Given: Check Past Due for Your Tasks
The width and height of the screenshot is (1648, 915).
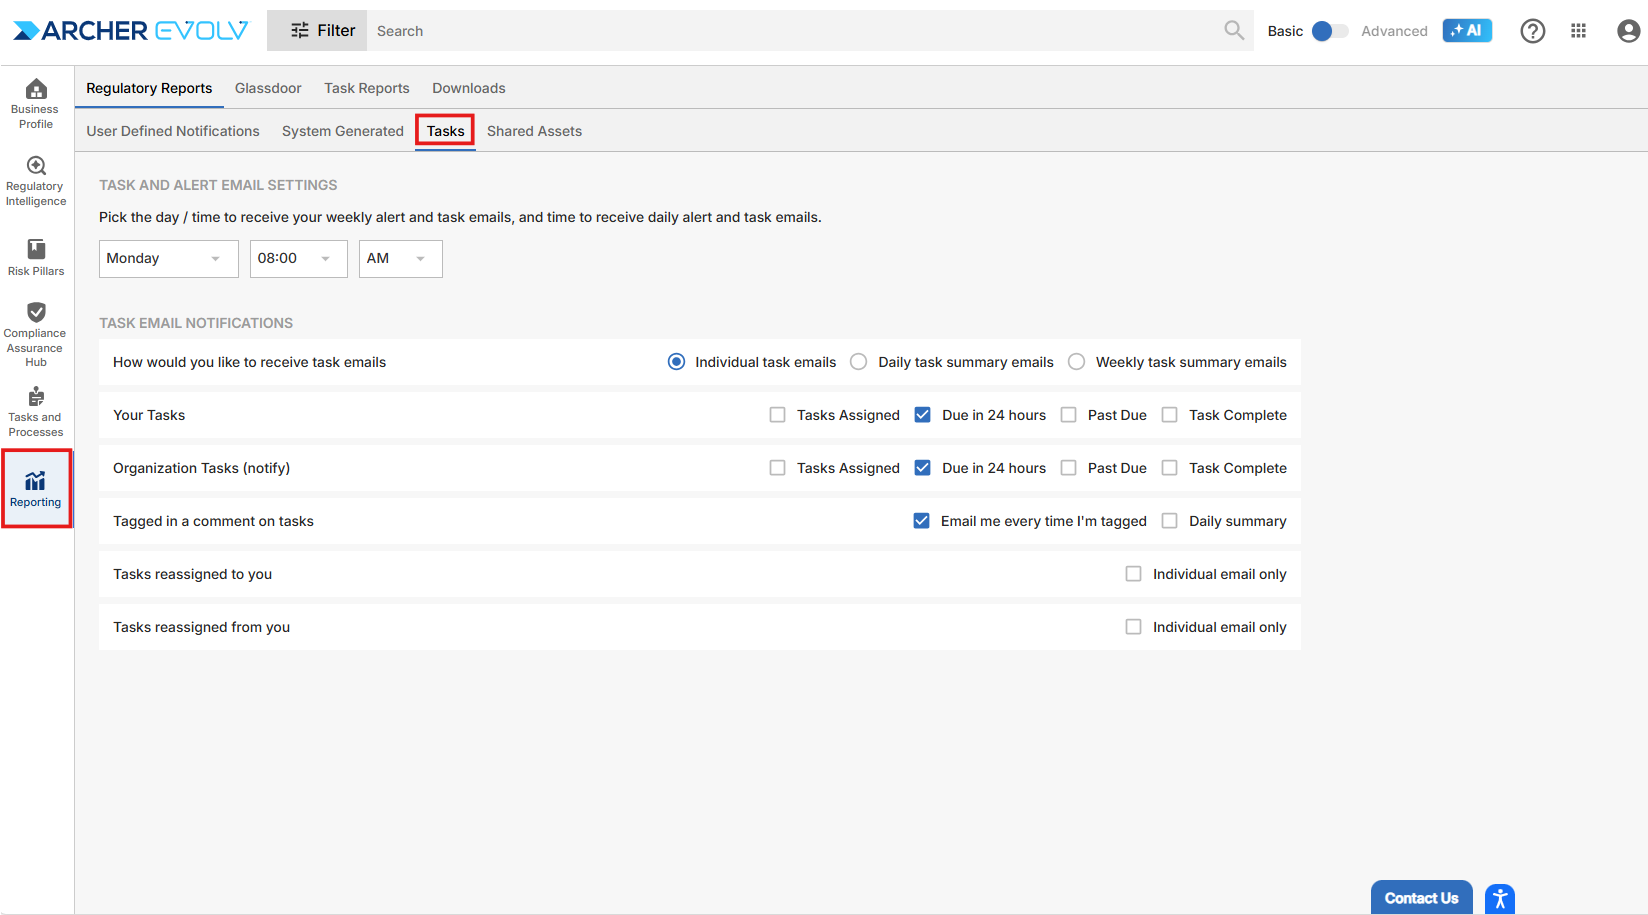Looking at the screenshot, I should tap(1069, 415).
